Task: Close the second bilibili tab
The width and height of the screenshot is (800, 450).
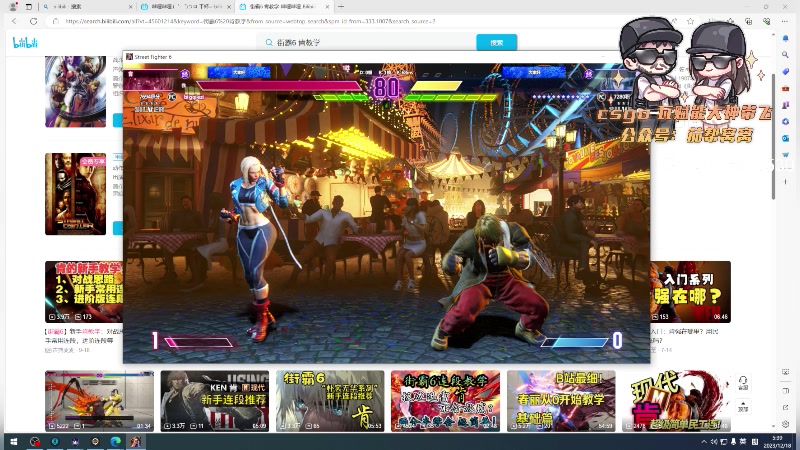Action: [229, 7]
